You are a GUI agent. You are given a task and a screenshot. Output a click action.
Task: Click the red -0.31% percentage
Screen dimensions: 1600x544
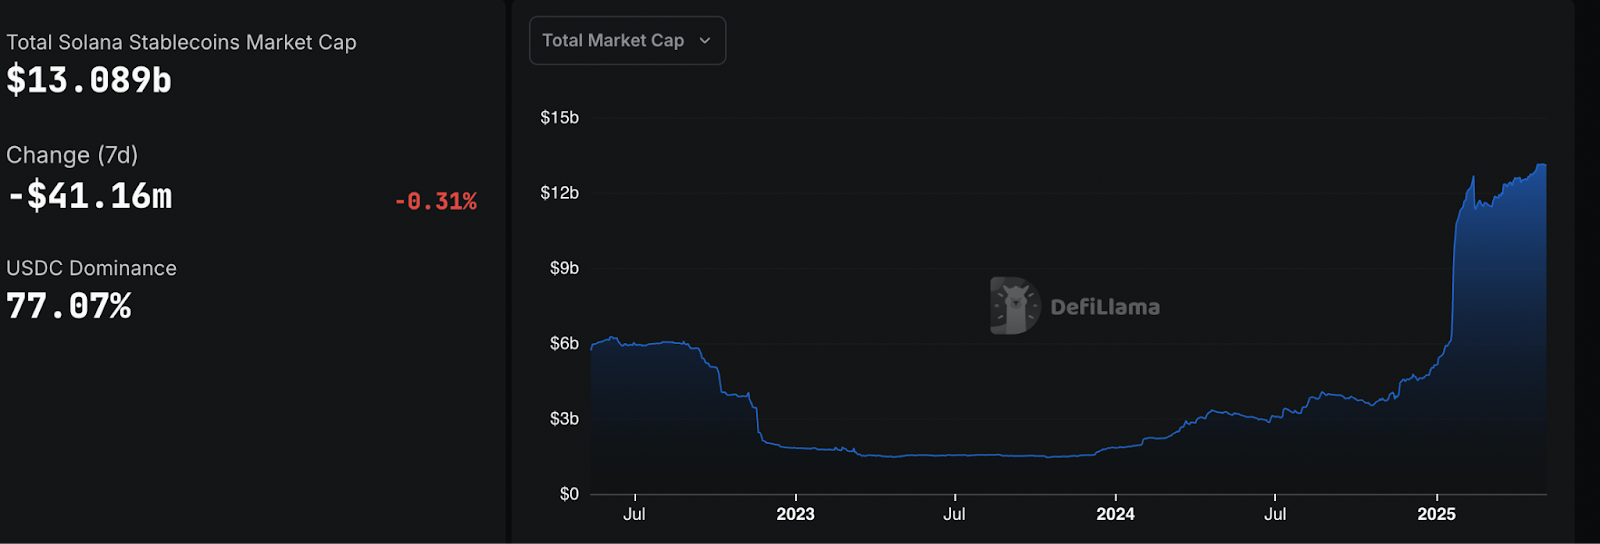[x=435, y=201]
